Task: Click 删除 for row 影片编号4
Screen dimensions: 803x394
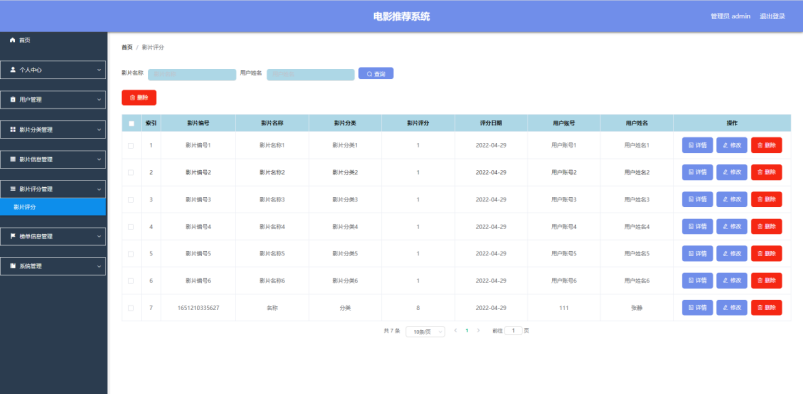Action: [x=767, y=226]
